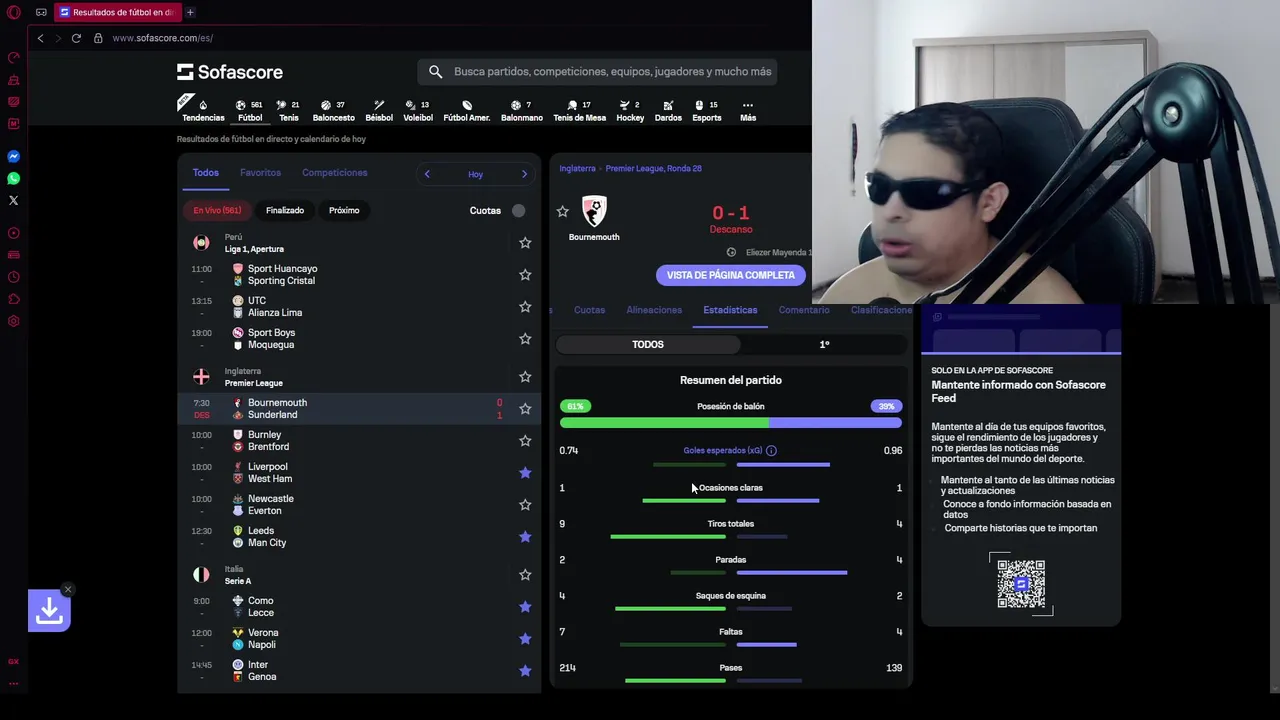
Task: Favorite the Newcastle vs Everton match
Action: click(525, 505)
